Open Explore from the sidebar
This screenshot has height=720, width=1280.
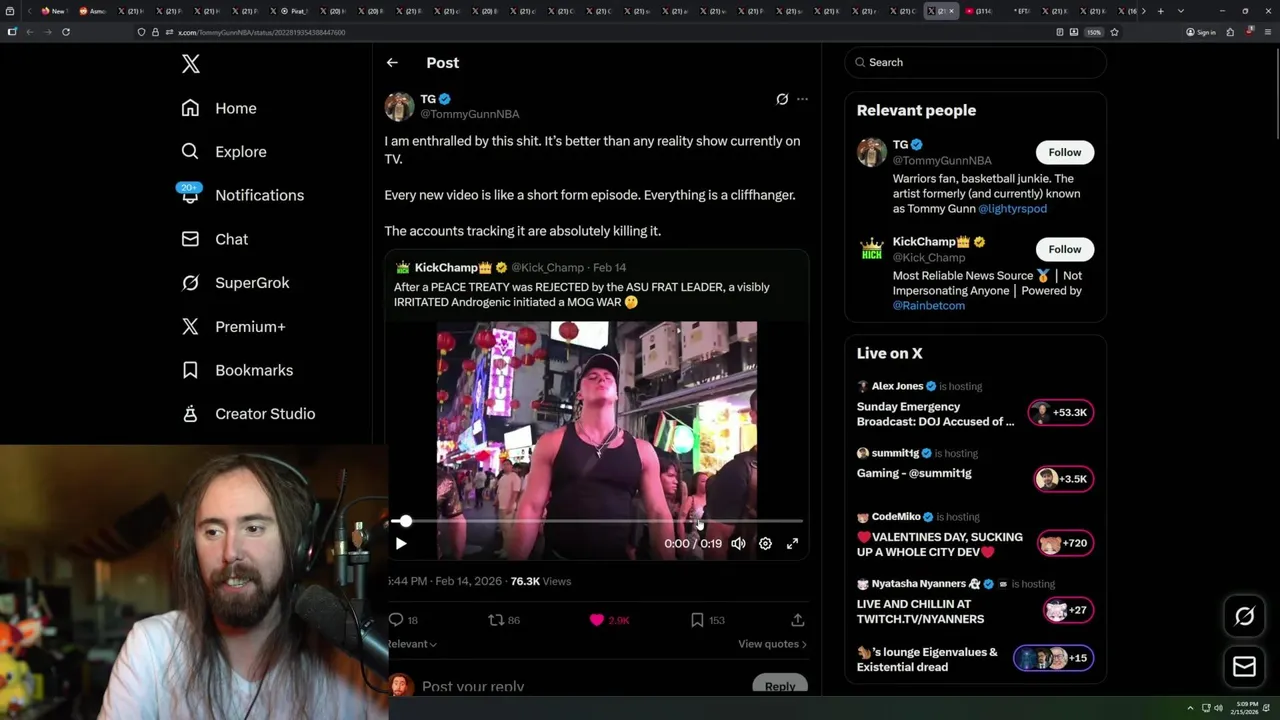pyautogui.click(x=224, y=152)
